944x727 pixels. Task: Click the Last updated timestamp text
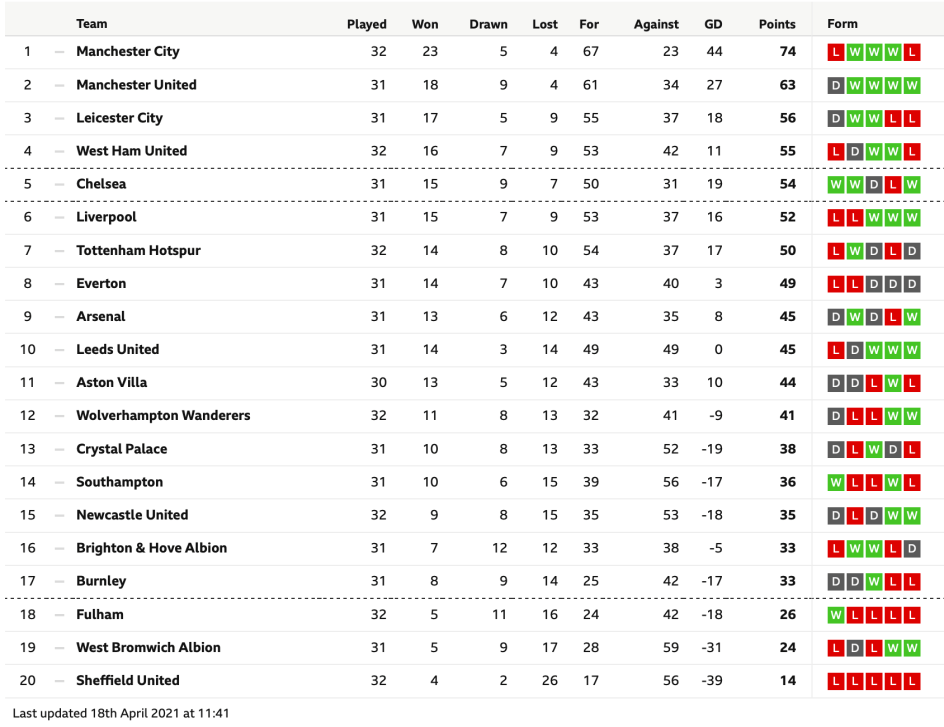(122, 714)
